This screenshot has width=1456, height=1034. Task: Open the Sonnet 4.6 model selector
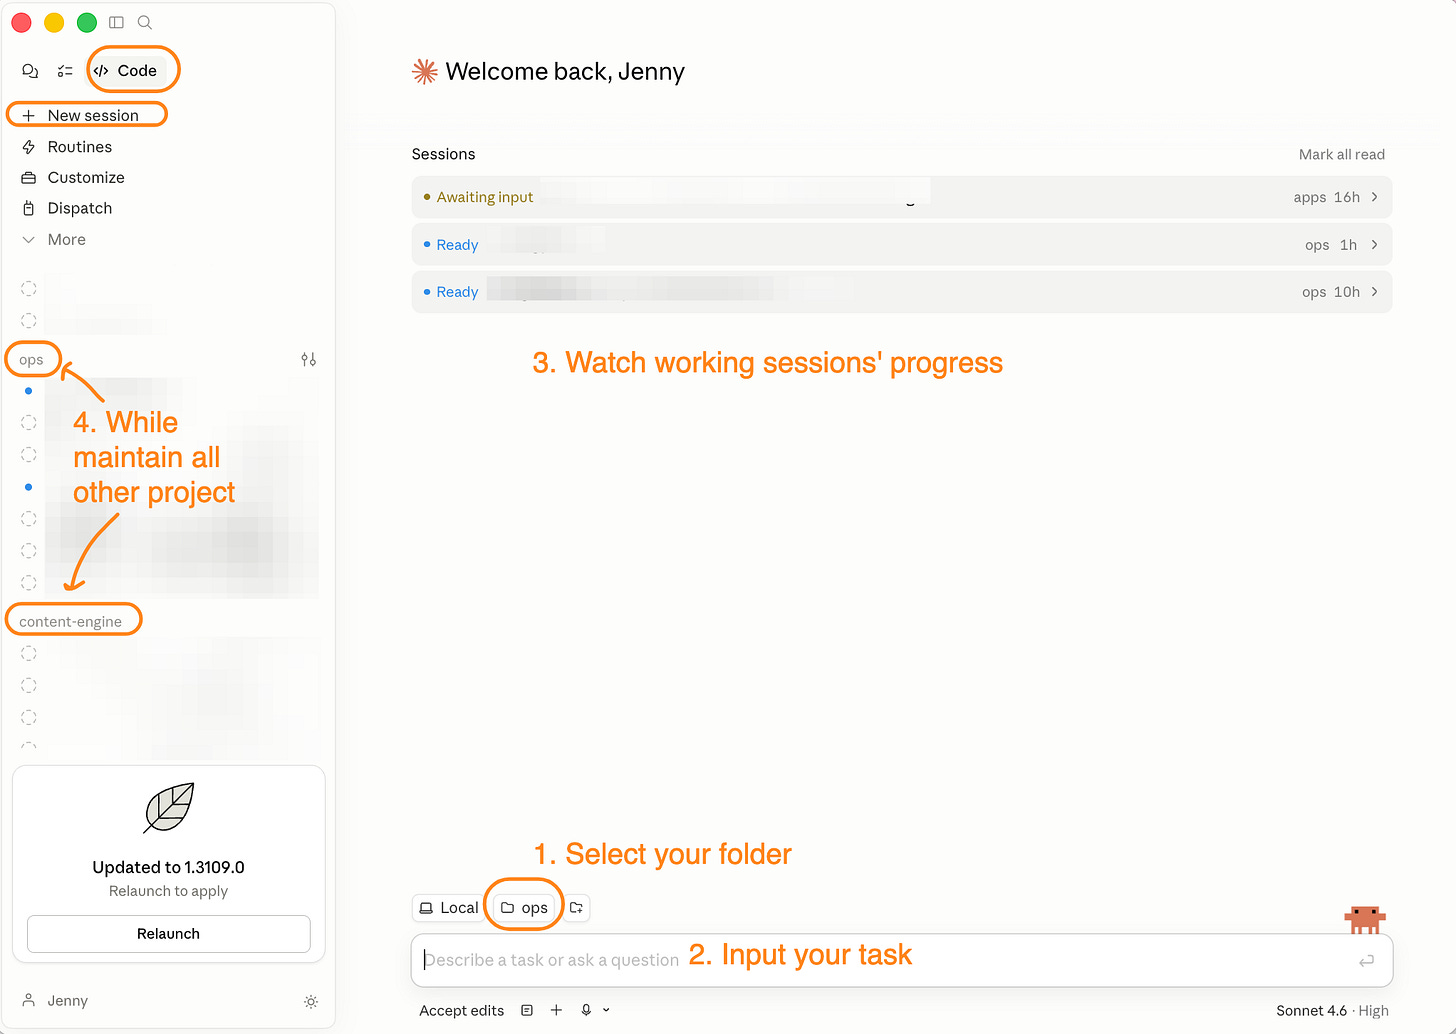tap(1332, 1011)
